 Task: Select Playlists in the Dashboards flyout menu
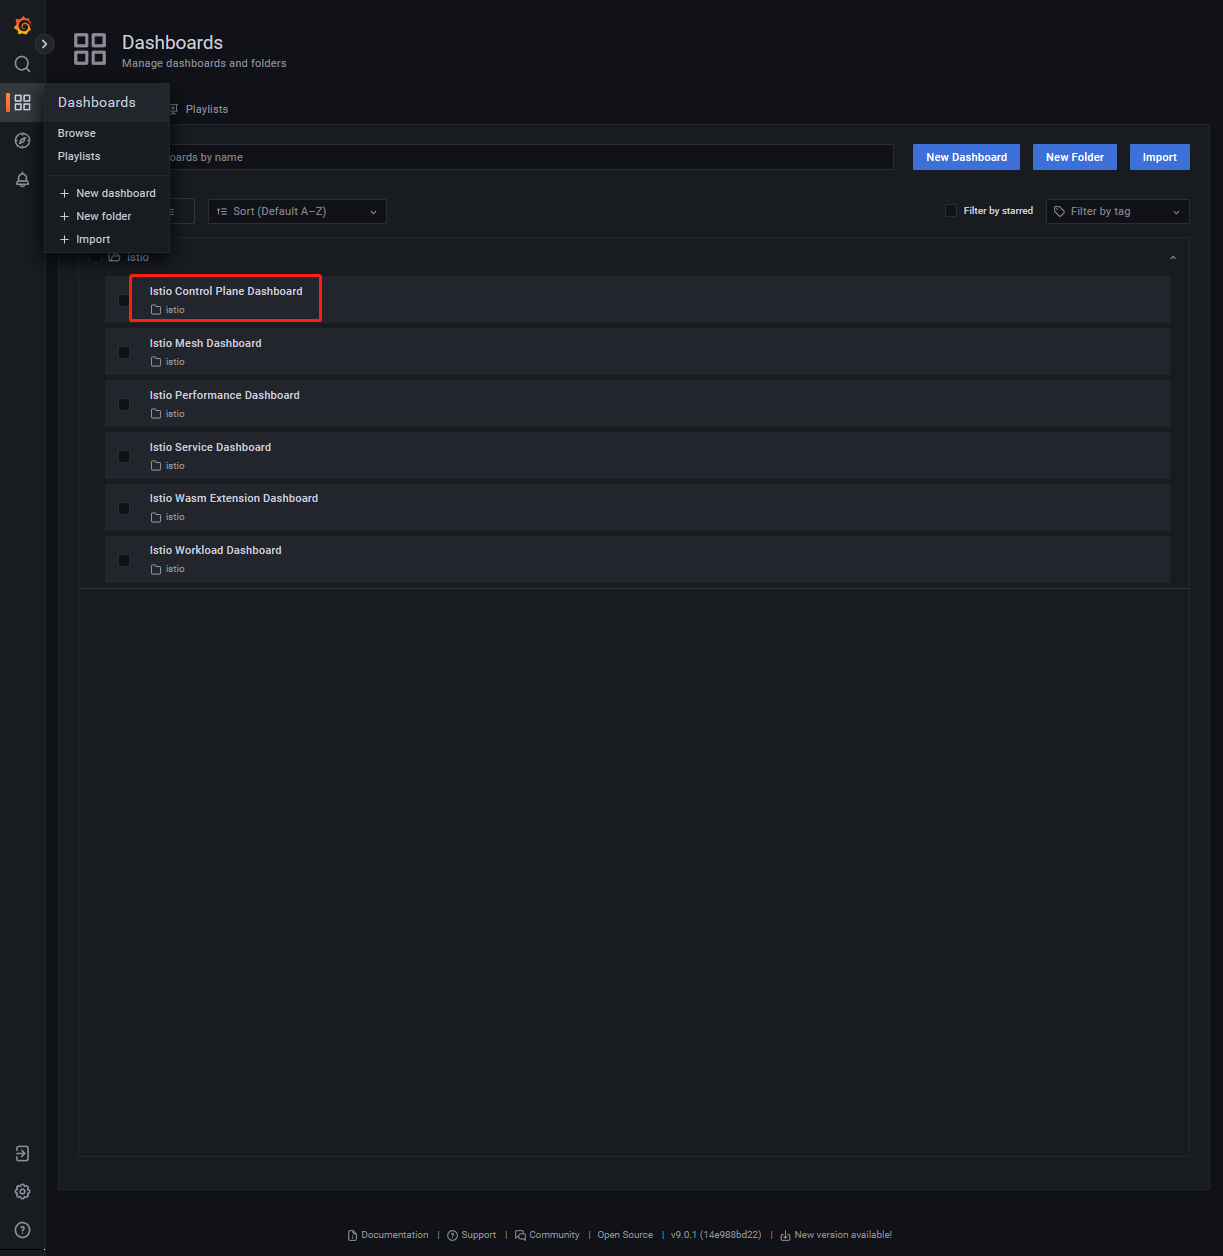coord(79,156)
